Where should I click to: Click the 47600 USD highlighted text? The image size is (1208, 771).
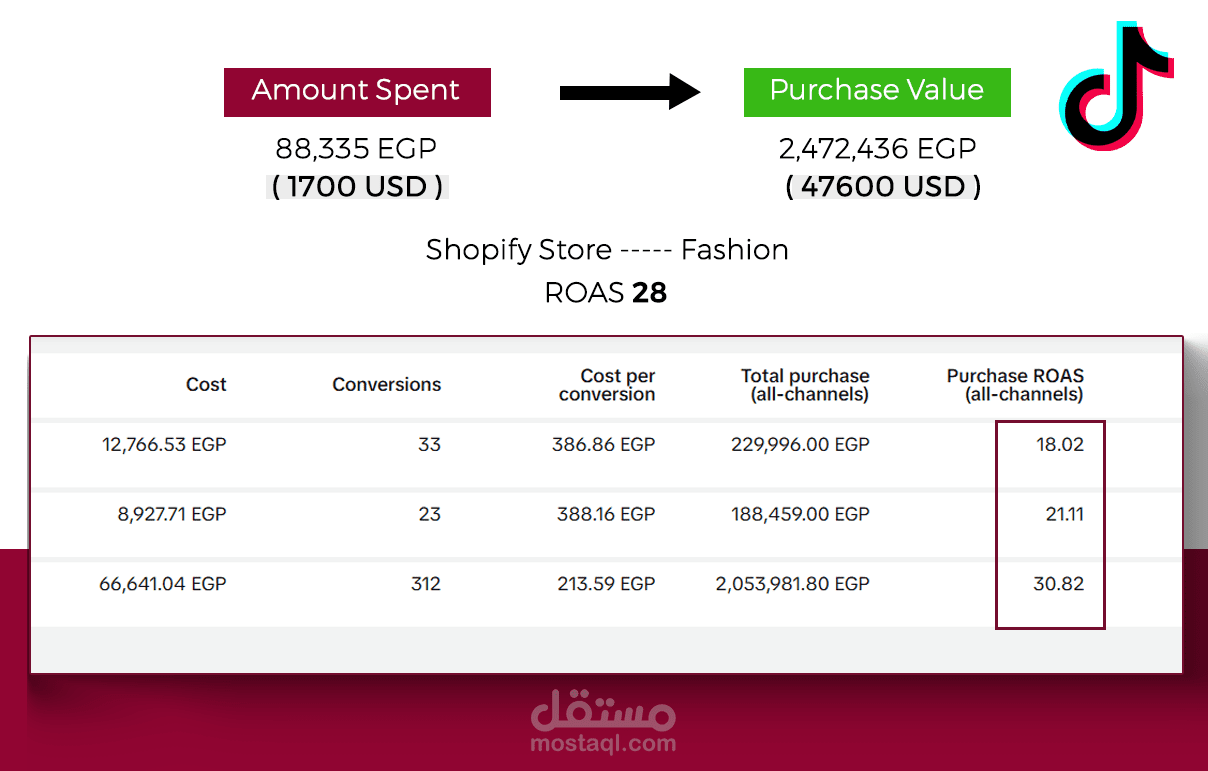click(x=883, y=187)
